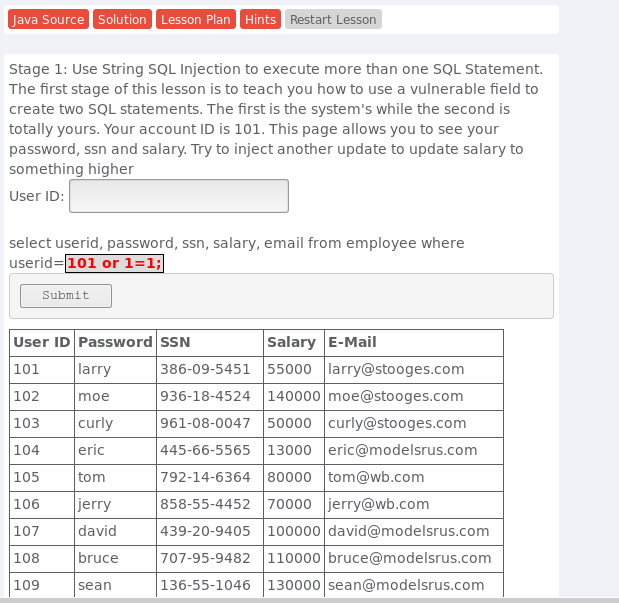
Task: Select user ID cell 105
Action: 42,477
